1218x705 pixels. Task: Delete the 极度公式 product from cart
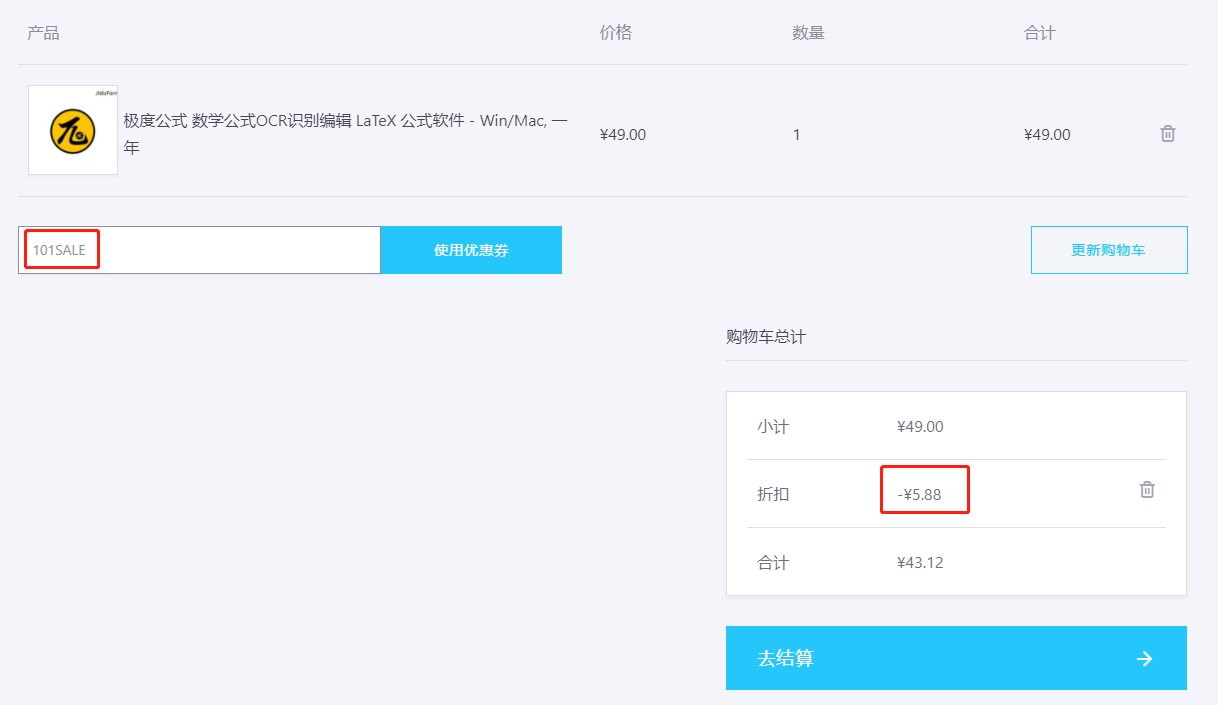pos(1167,134)
